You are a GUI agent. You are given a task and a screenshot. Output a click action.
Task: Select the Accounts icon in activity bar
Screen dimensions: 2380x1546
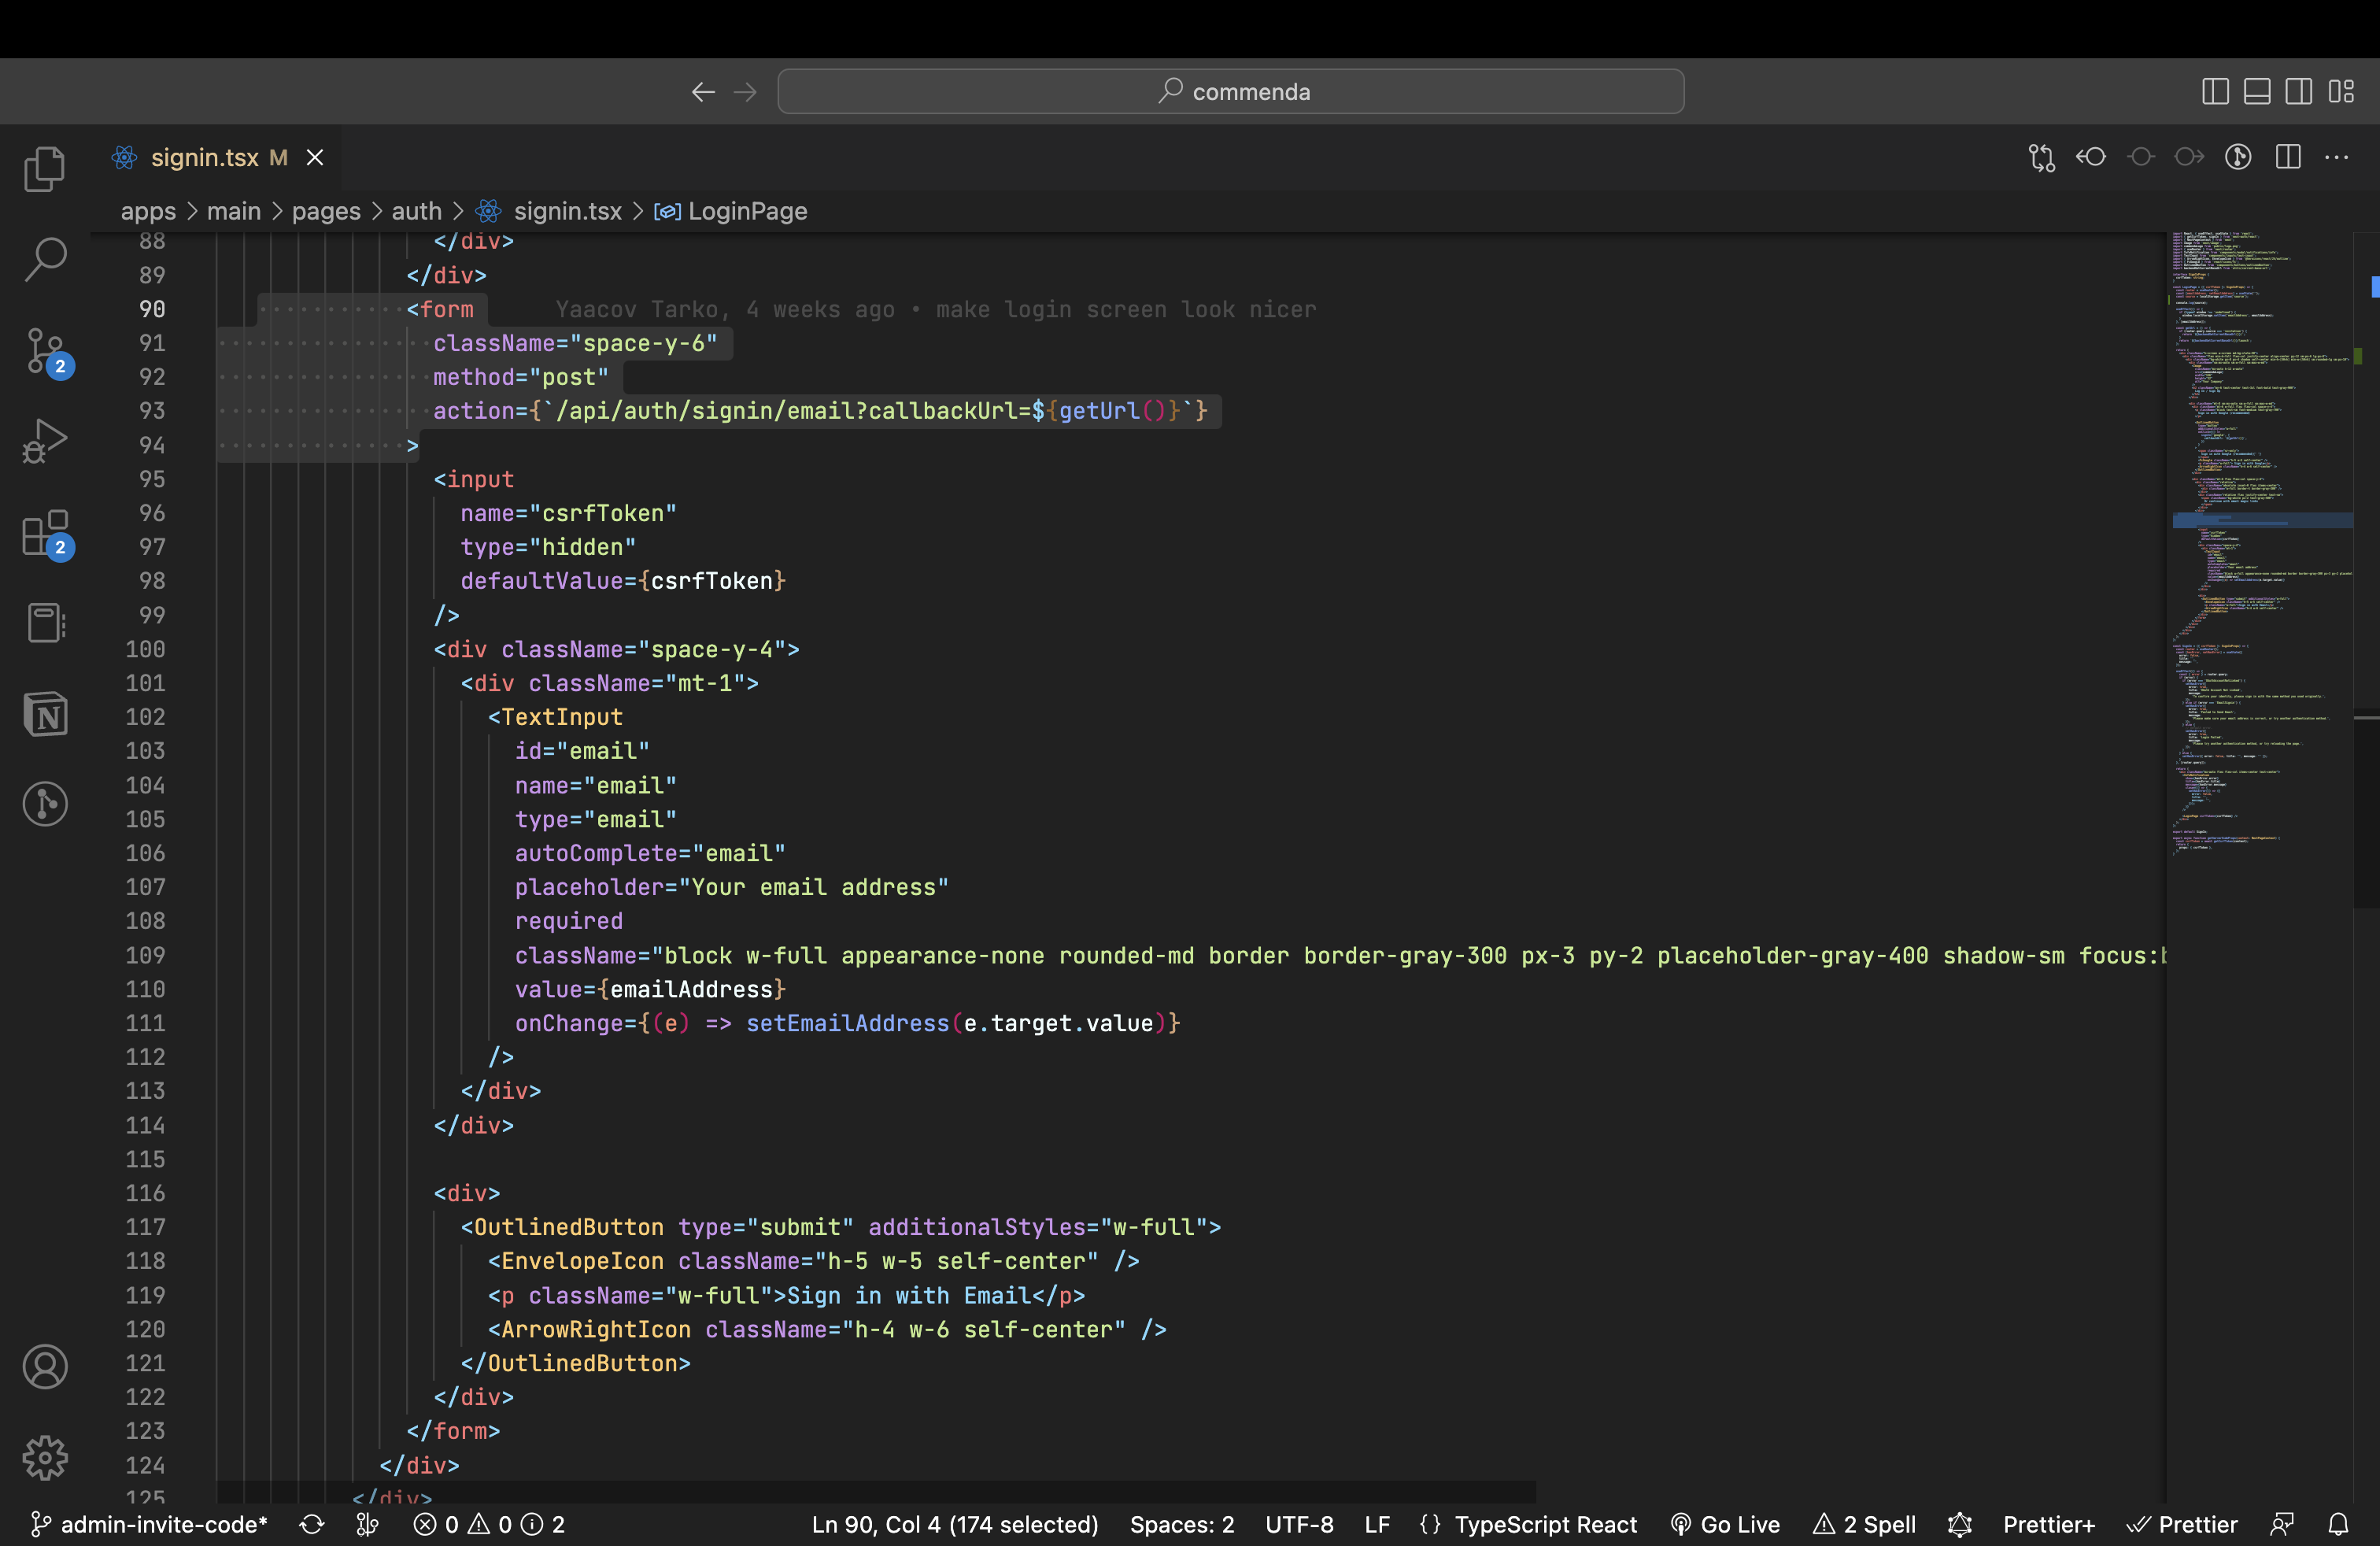(x=45, y=1367)
